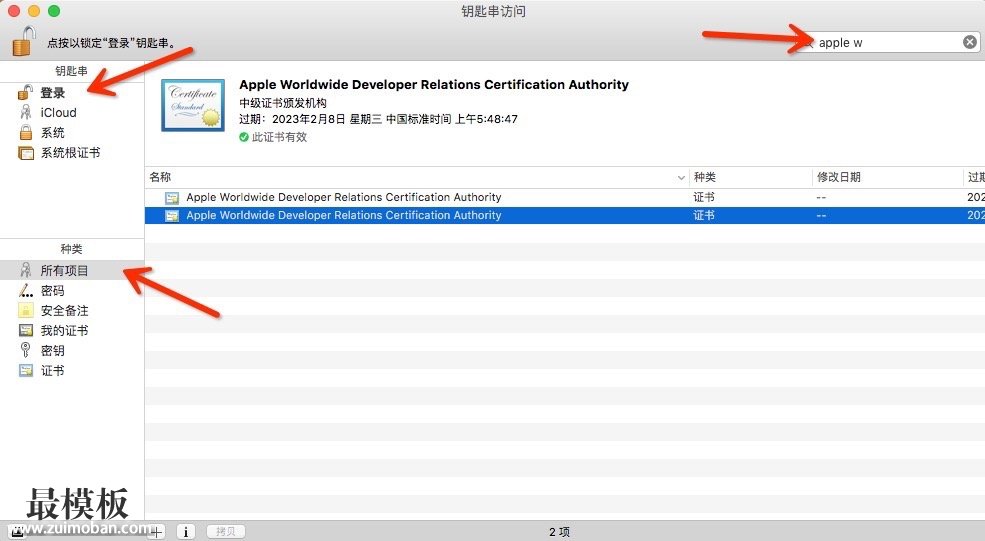985x541 pixels.
Task: Click the large Certificate Standard thumbnail
Action: [193, 105]
